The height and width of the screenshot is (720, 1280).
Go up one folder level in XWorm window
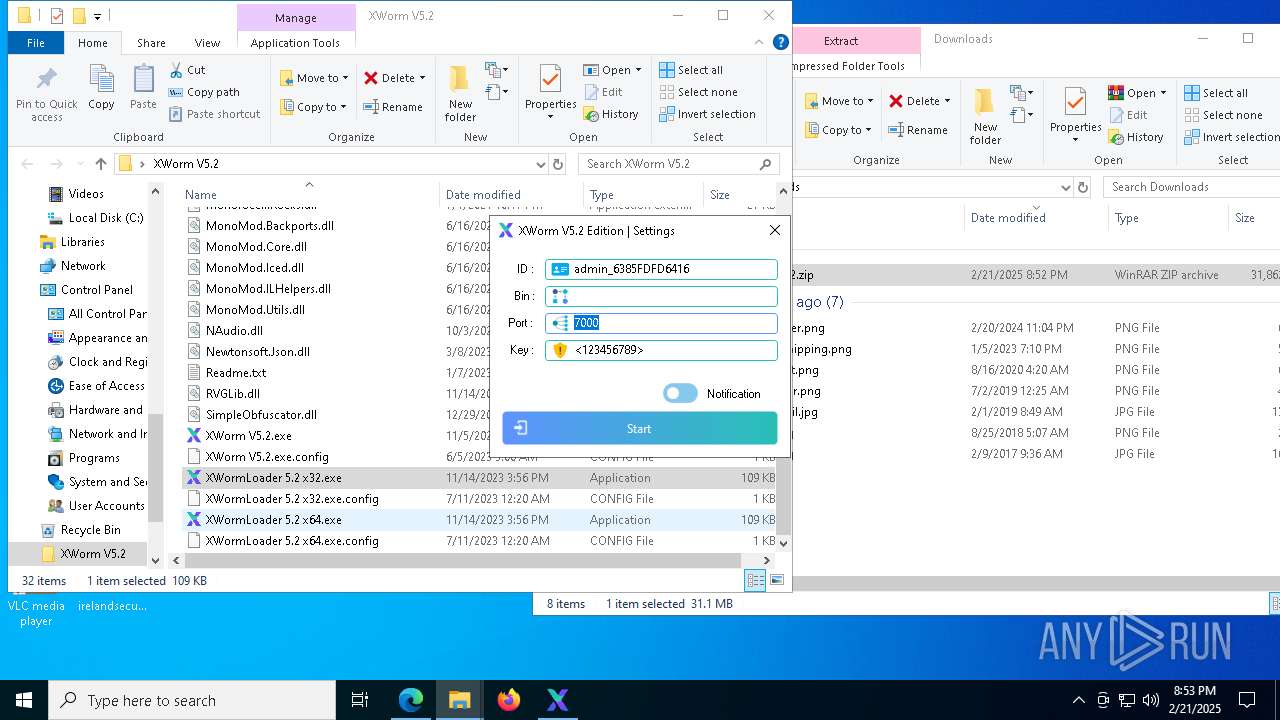(x=101, y=164)
